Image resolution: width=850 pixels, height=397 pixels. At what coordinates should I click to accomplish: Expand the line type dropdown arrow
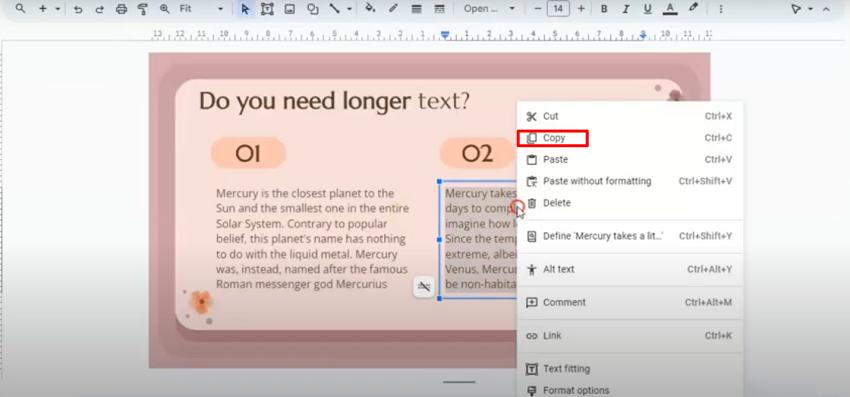click(x=349, y=9)
